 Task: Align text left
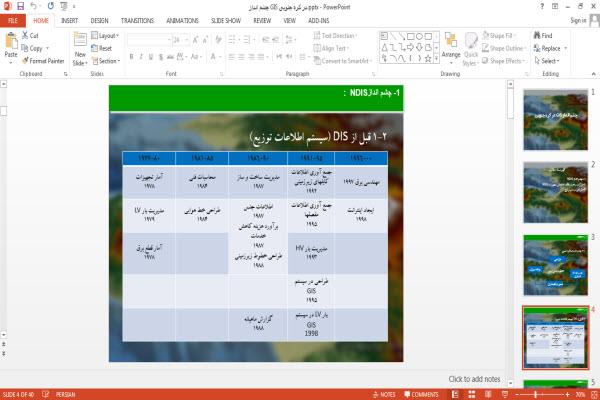pyautogui.click(x=232, y=57)
